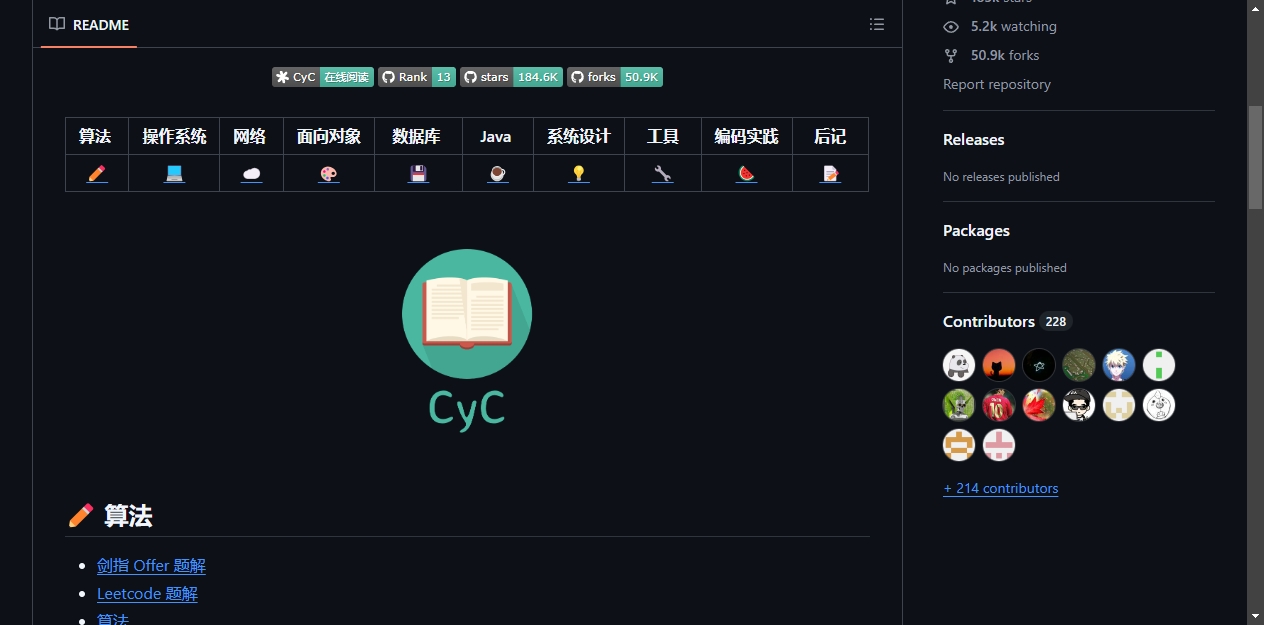Click the orange striped identicon avatar

coord(959,445)
